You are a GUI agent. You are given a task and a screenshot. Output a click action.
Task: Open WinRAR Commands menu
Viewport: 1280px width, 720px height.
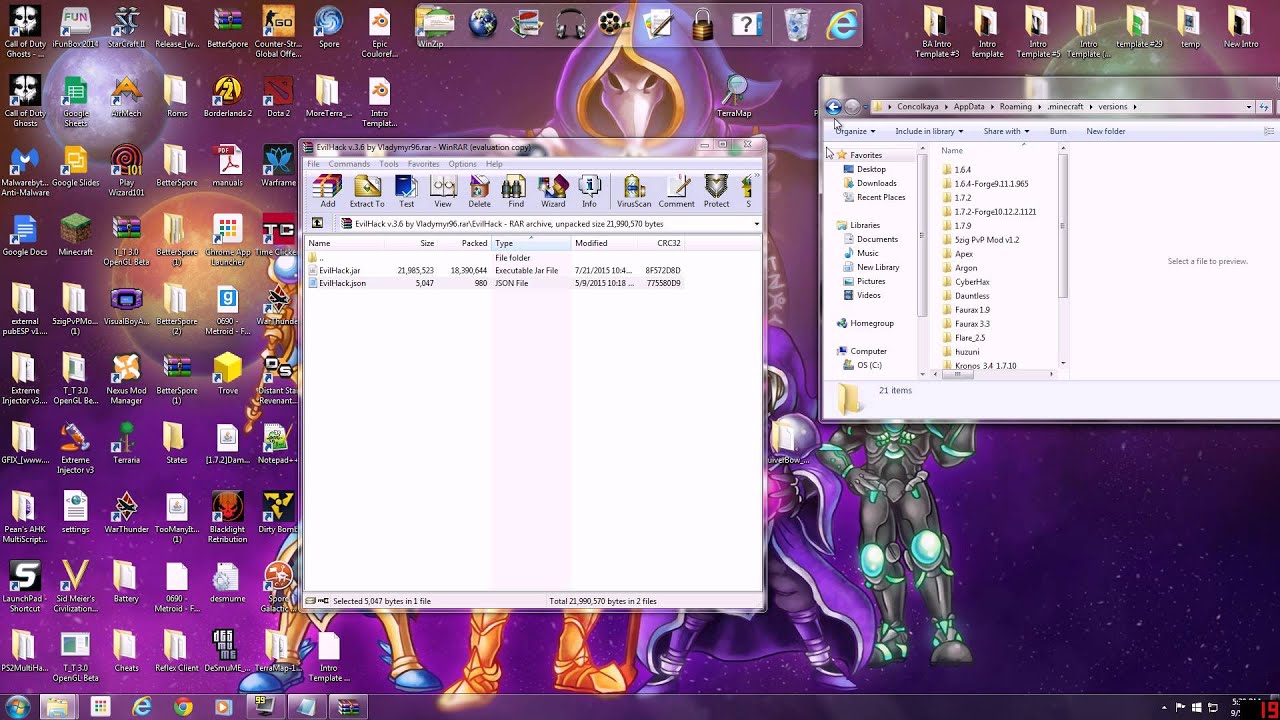tap(349, 164)
